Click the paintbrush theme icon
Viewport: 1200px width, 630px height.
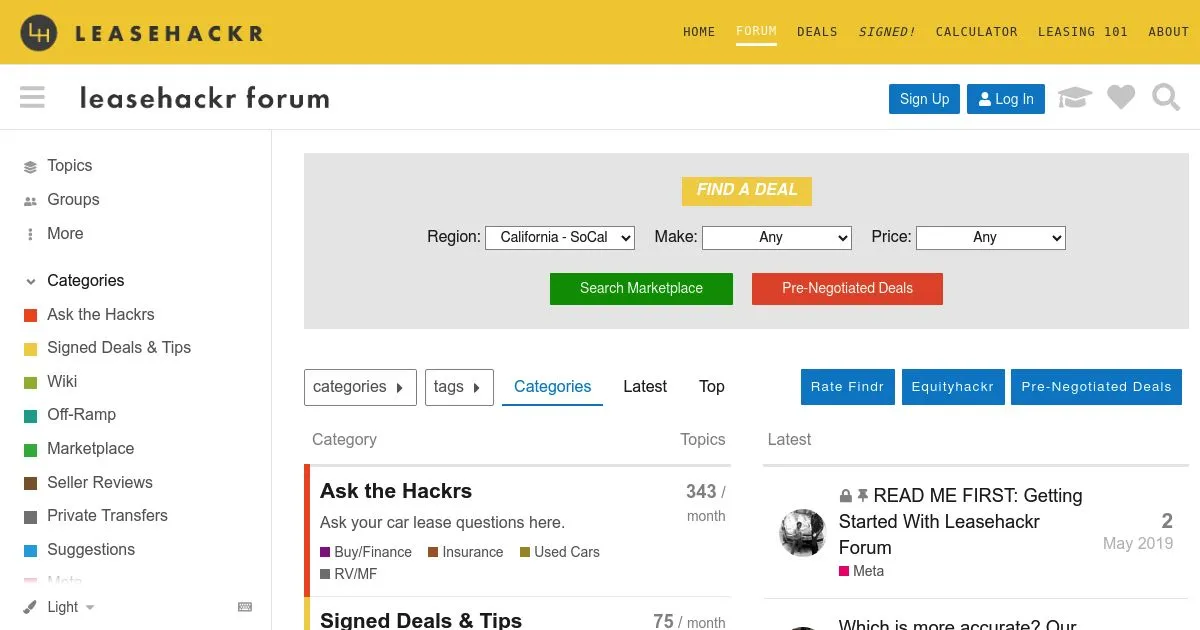click(30, 607)
